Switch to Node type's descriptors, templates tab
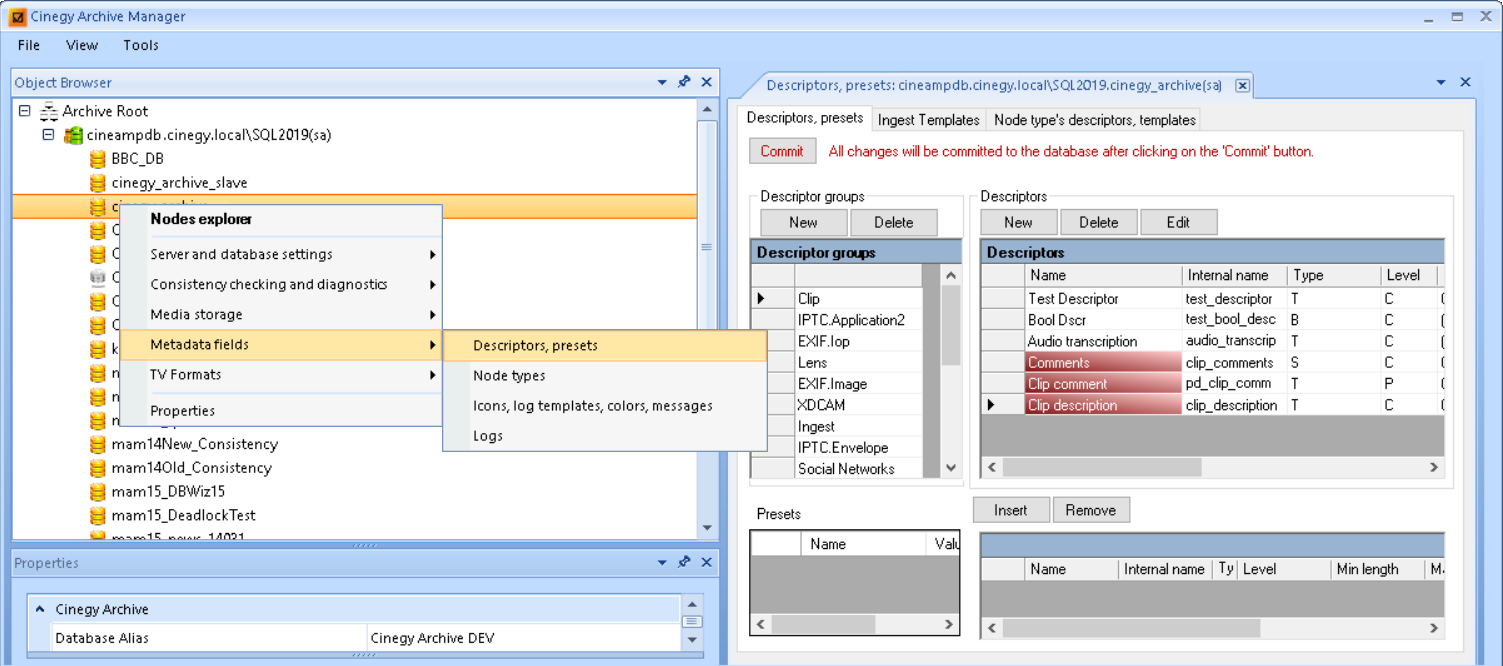This screenshot has width=1503, height=666. [1095, 120]
